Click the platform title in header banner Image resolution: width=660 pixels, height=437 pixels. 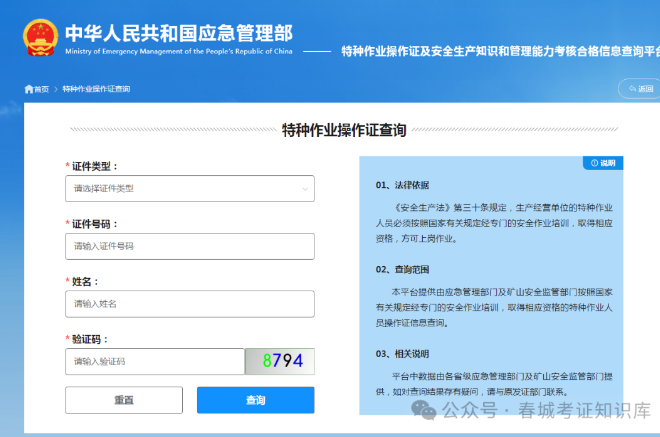click(x=500, y=51)
